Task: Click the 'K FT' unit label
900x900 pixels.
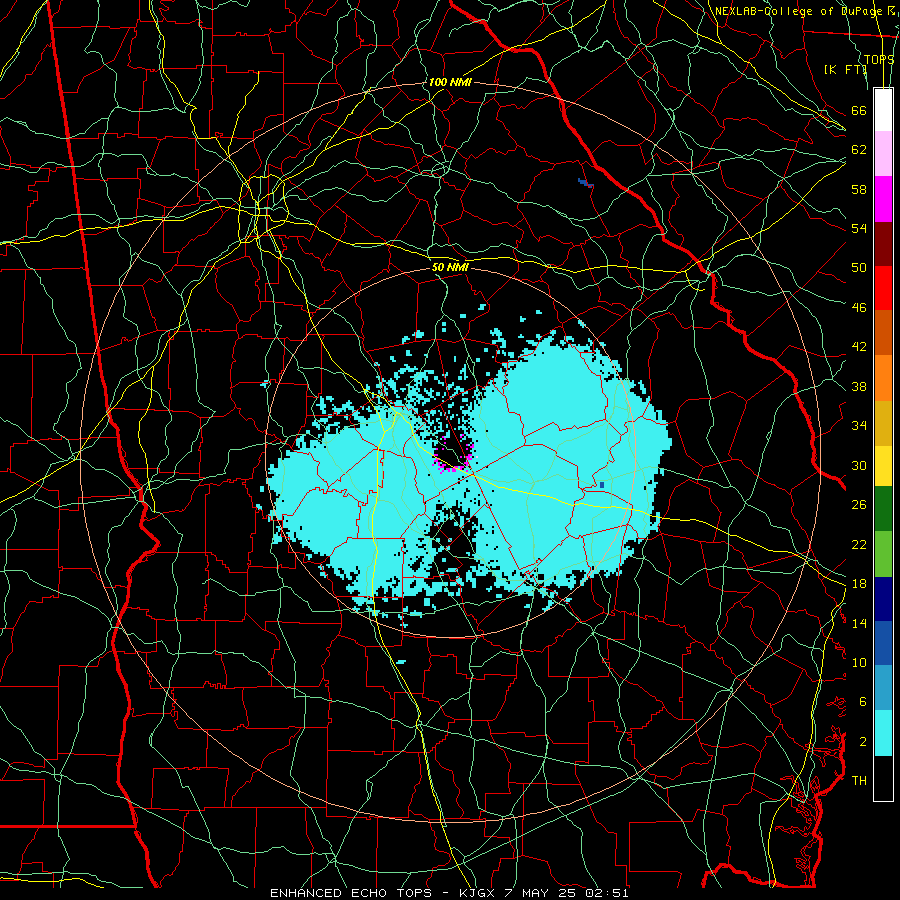Action: click(x=846, y=69)
